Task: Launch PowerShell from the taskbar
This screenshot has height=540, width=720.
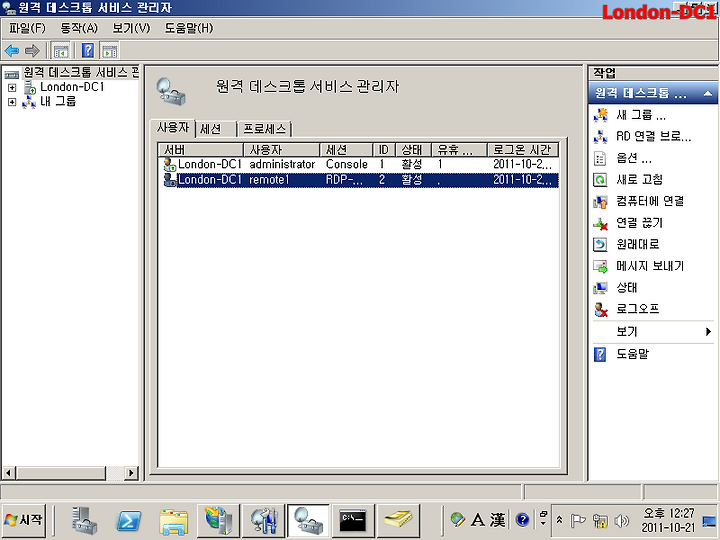Action: [129, 521]
